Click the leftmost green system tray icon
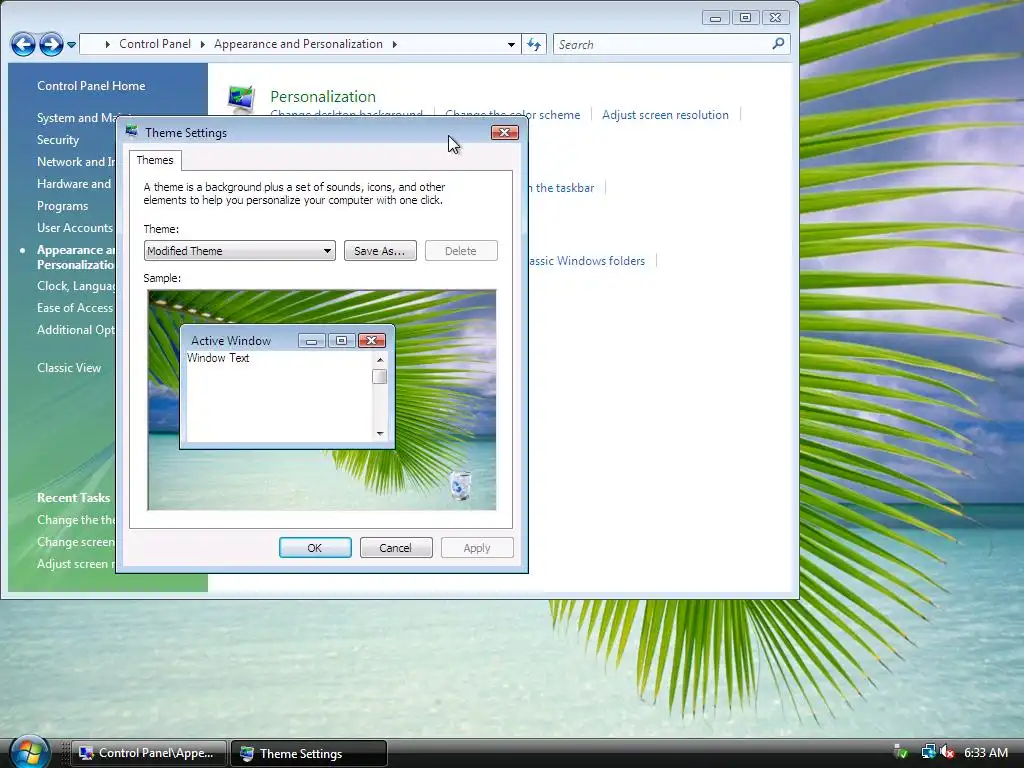This screenshot has height=768, width=1024. (901, 752)
